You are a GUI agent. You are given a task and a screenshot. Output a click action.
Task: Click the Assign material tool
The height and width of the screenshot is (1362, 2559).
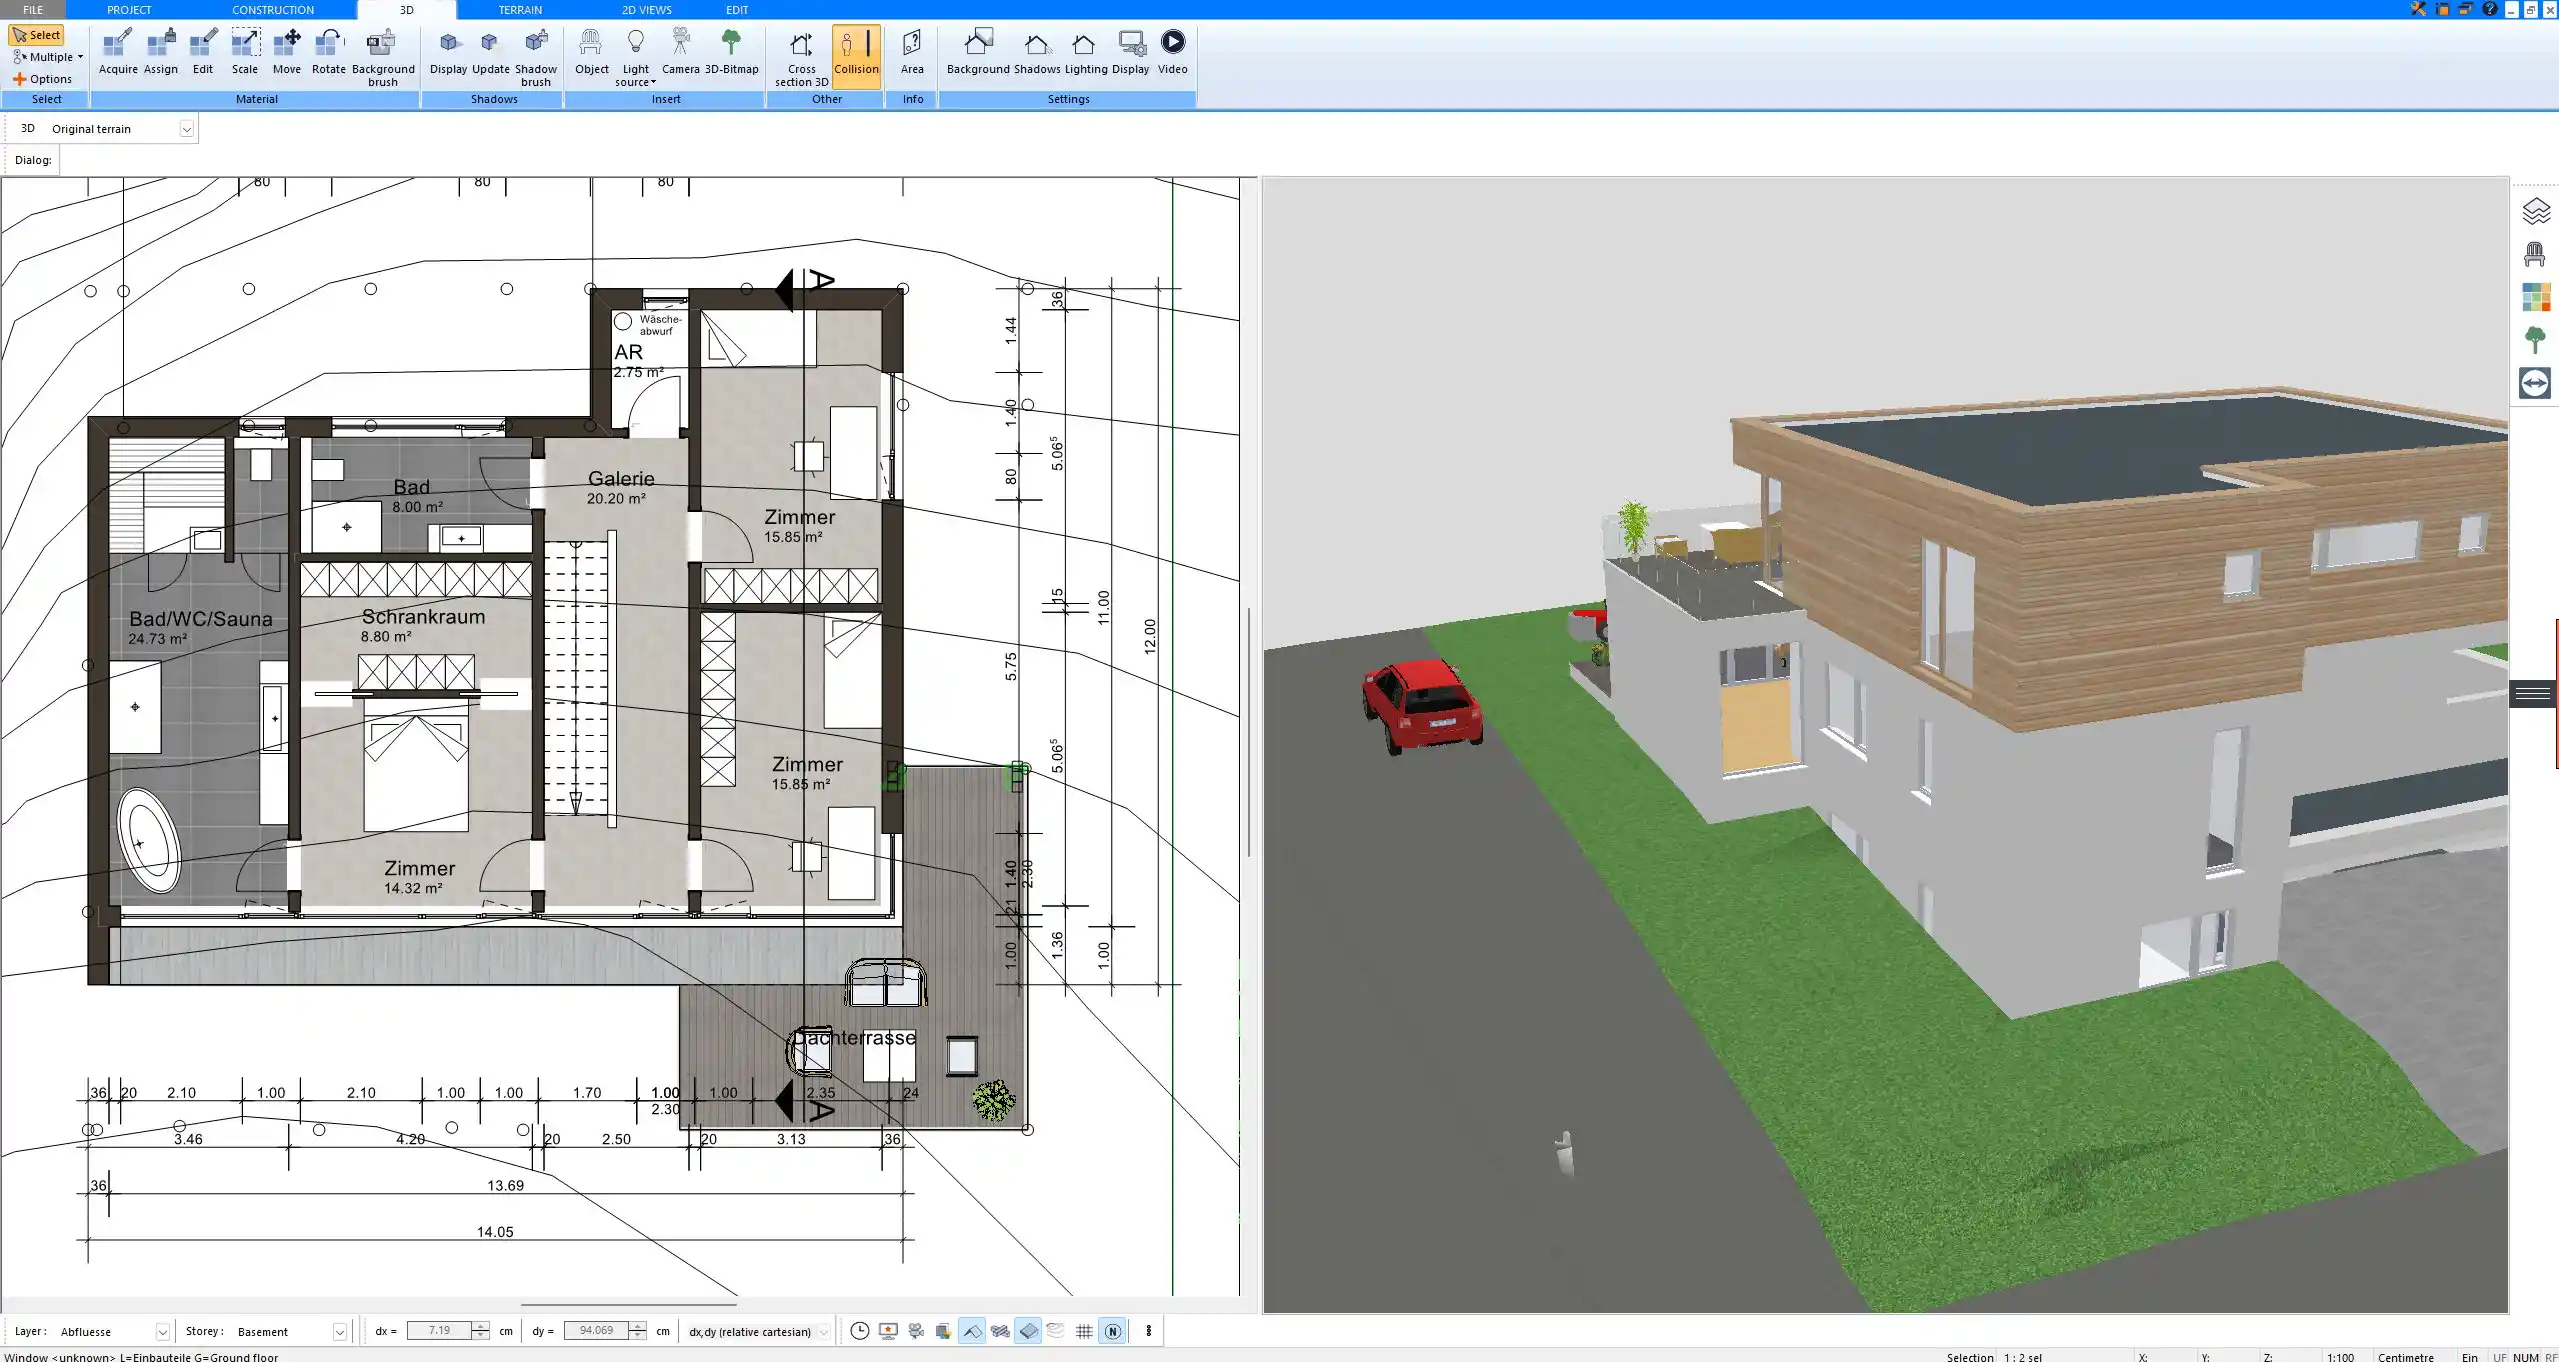tap(160, 52)
